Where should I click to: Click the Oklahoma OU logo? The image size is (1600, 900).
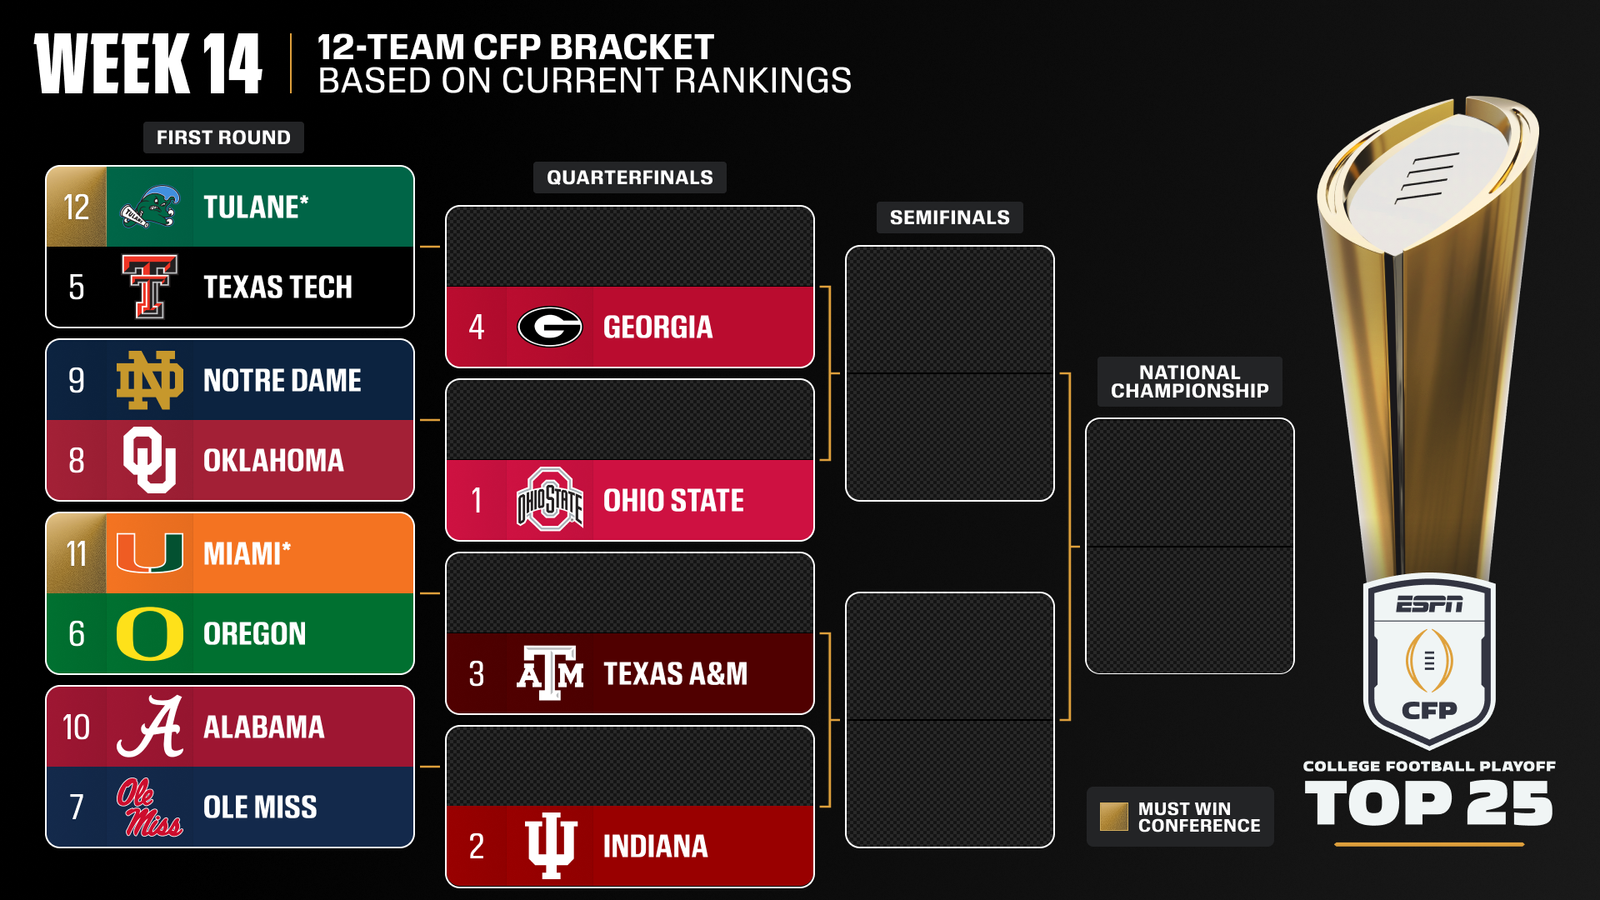coord(150,460)
